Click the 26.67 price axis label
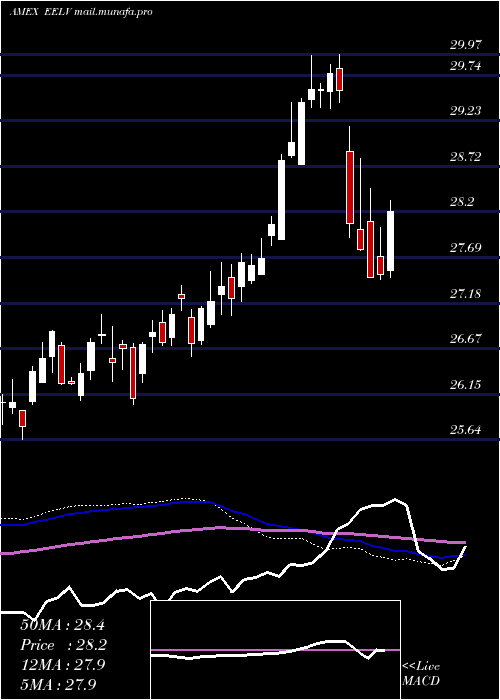Screen dimensions: 500x700 (x=466, y=339)
